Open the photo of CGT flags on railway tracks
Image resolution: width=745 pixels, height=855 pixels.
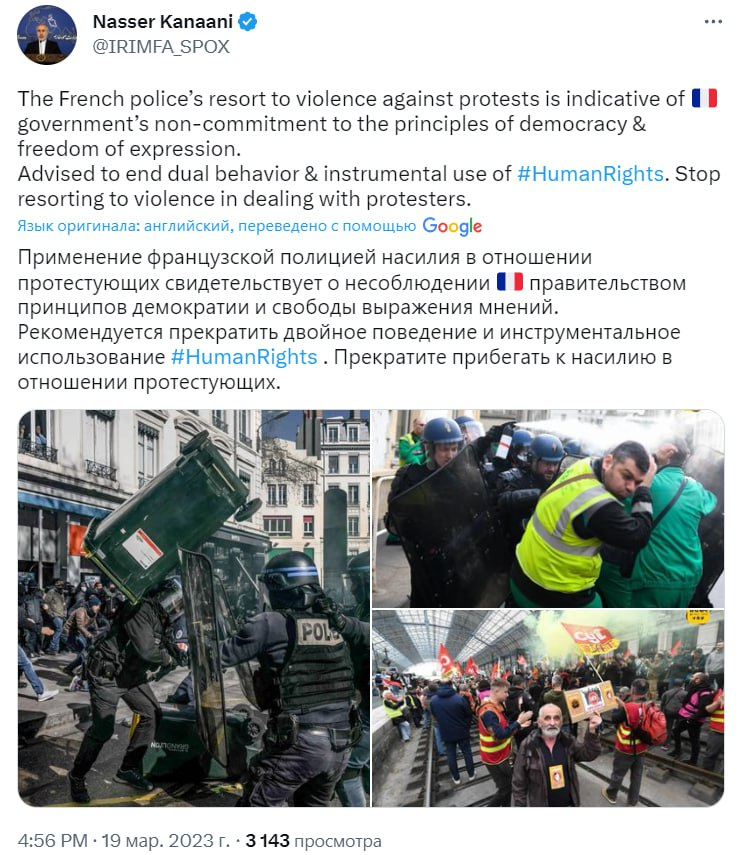pyautogui.click(x=548, y=708)
